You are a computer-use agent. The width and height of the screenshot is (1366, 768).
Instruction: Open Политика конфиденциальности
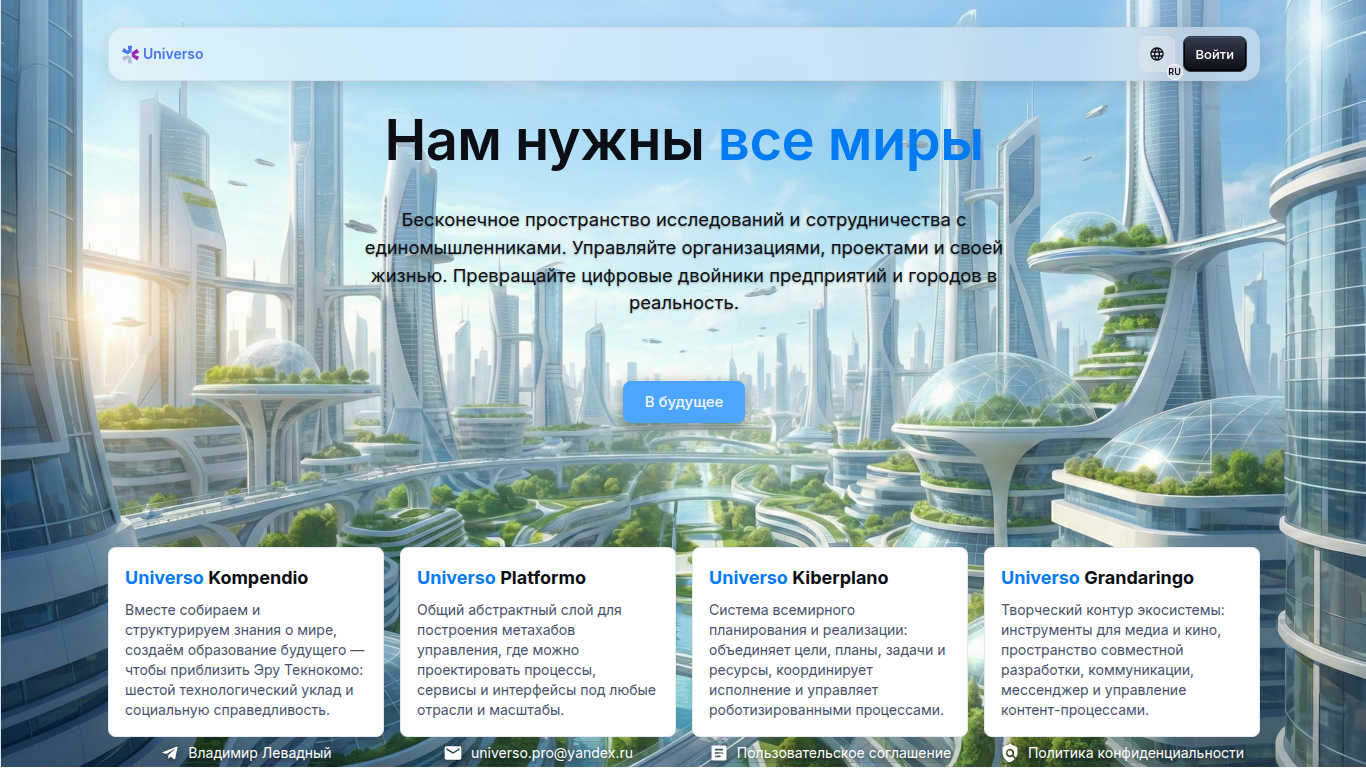[1135, 753]
